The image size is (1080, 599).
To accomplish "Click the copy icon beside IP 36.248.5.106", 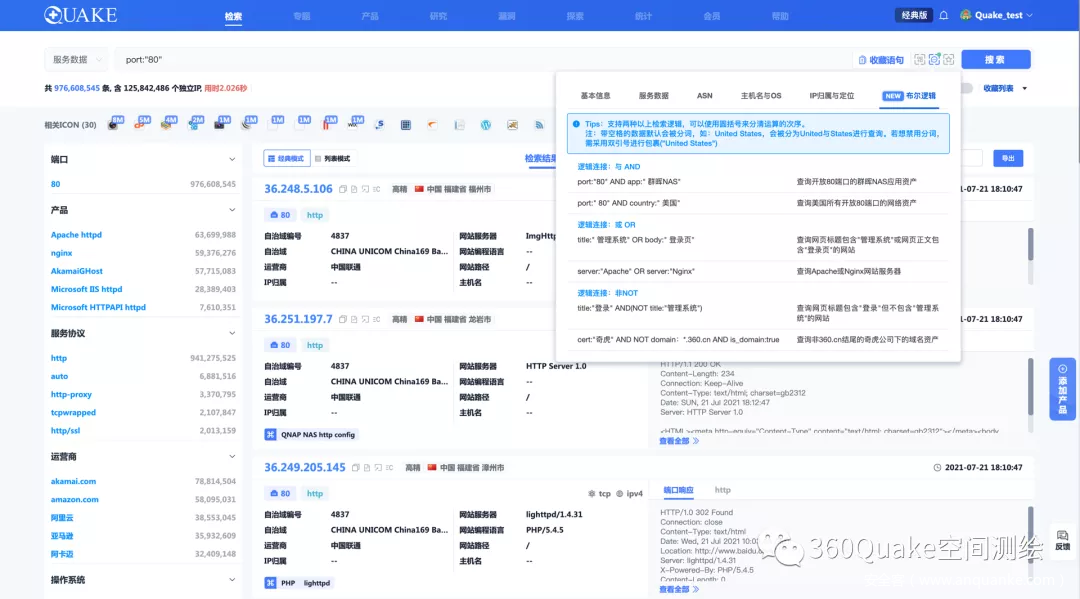I will (x=342, y=189).
